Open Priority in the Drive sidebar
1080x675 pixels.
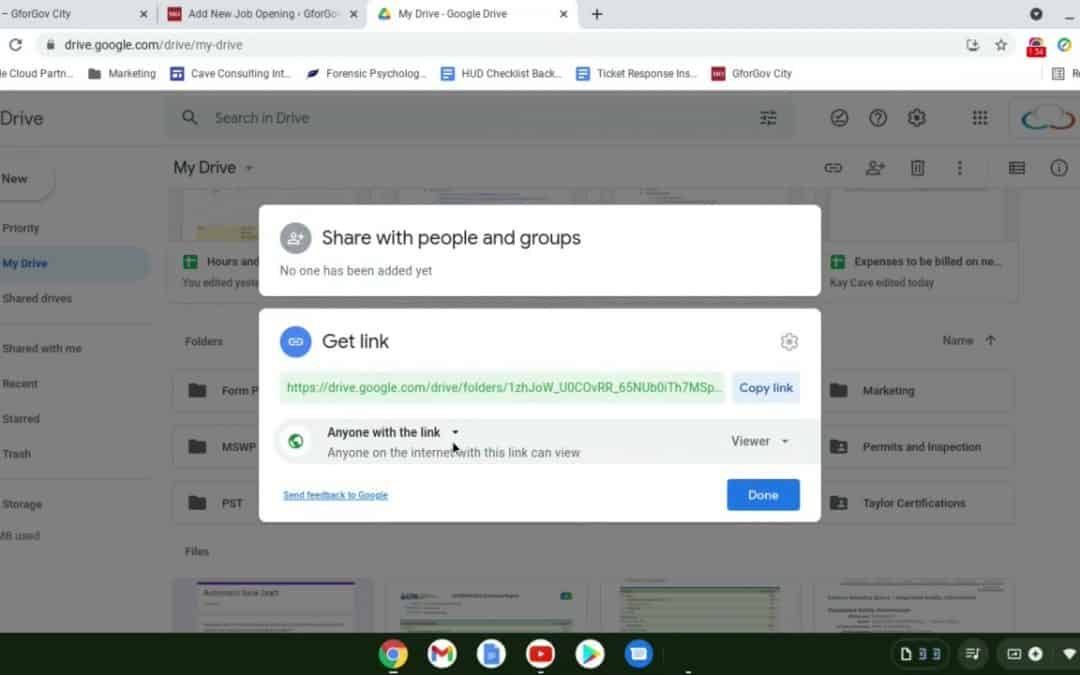tap(21, 228)
